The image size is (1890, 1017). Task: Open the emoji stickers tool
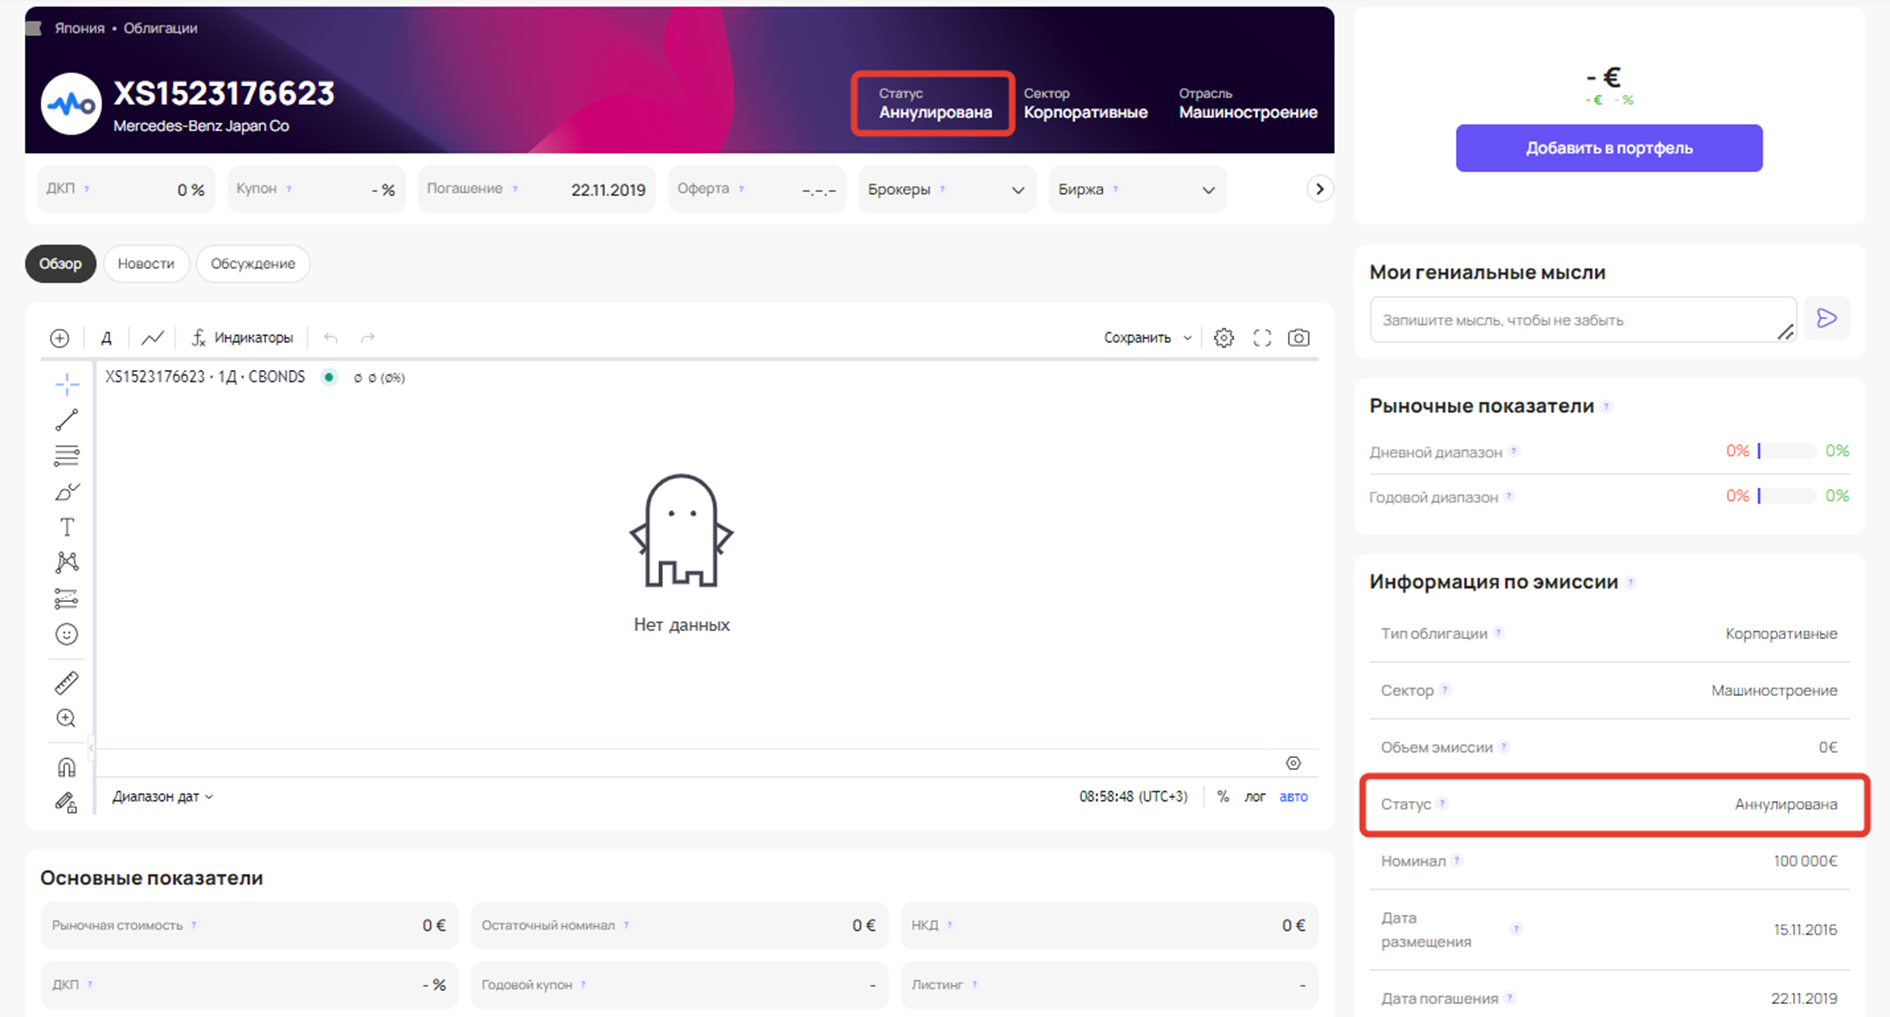tap(67, 634)
